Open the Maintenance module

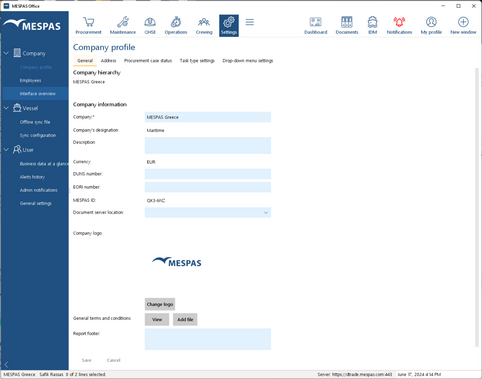tap(123, 25)
